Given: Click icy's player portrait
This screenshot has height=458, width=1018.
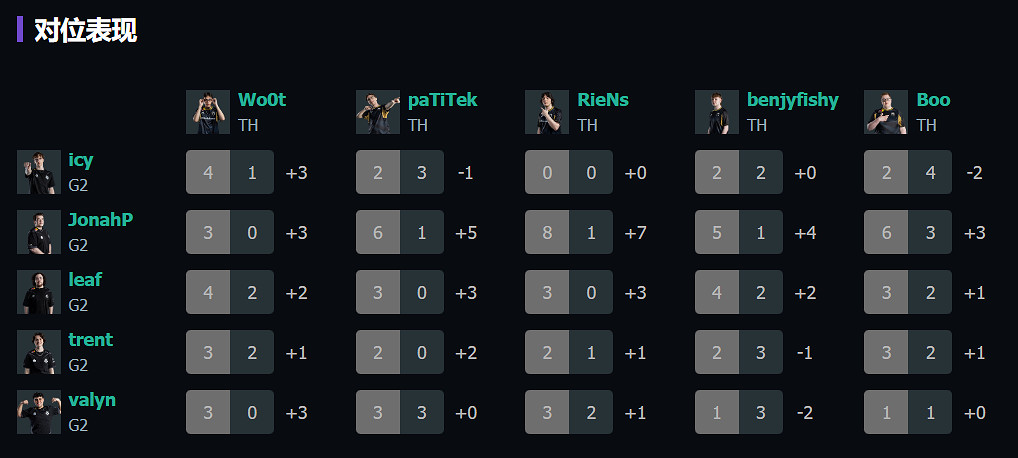Looking at the screenshot, I should pos(39,172).
